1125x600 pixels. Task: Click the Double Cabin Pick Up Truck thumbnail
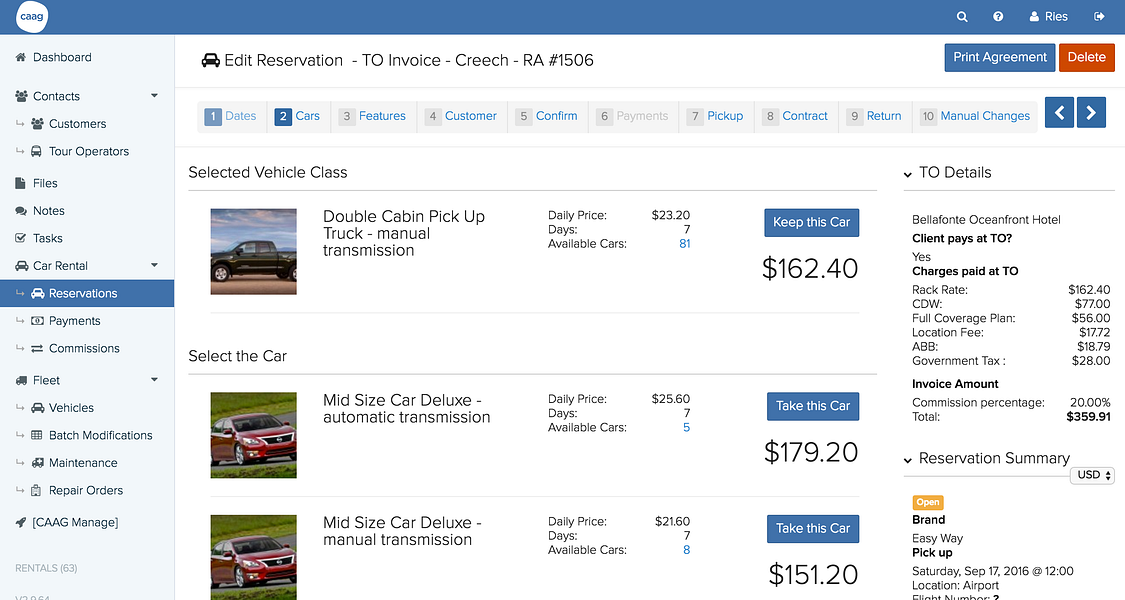pyautogui.click(x=253, y=251)
